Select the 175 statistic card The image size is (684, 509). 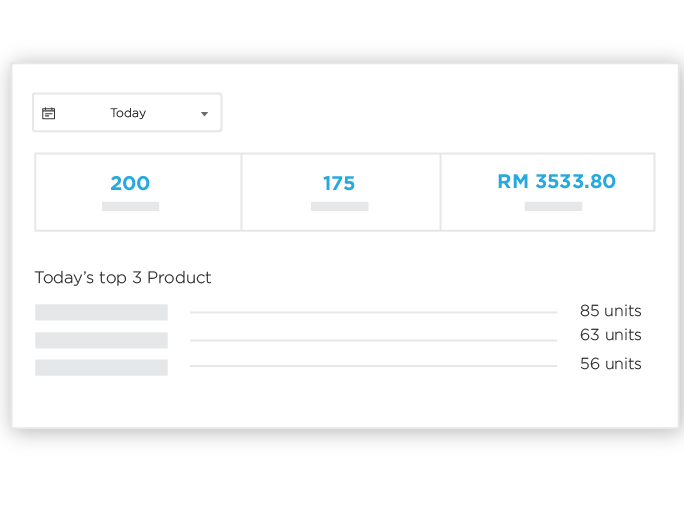pyautogui.click(x=341, y=192)
